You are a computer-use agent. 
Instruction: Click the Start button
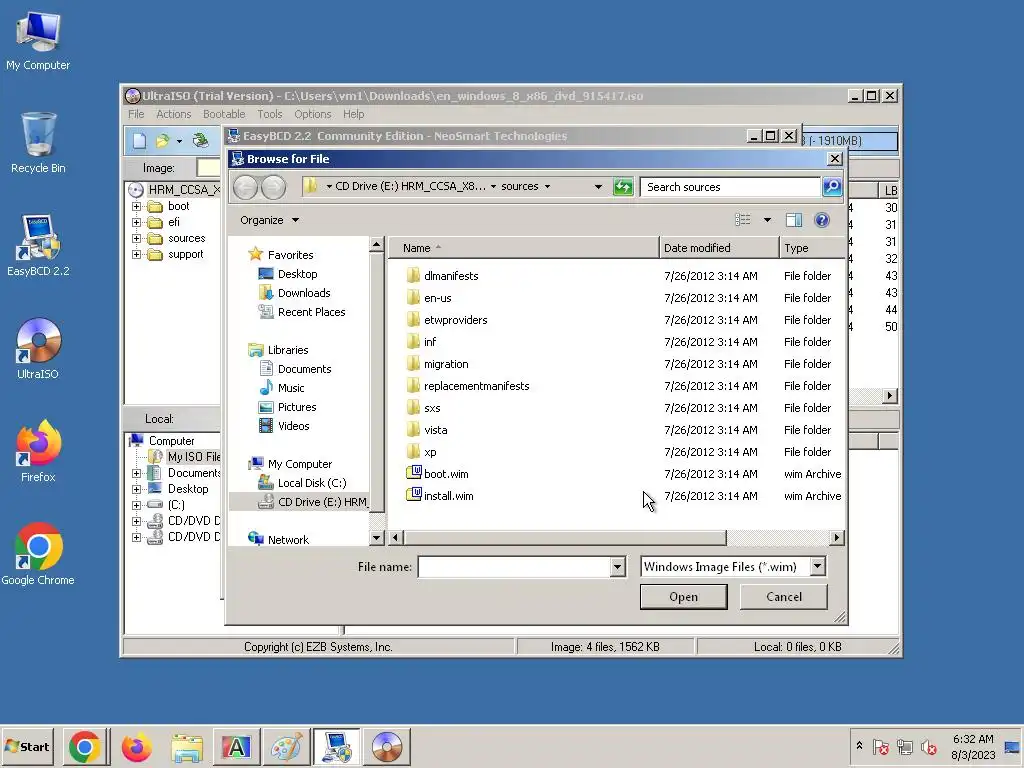pos(27,746)
